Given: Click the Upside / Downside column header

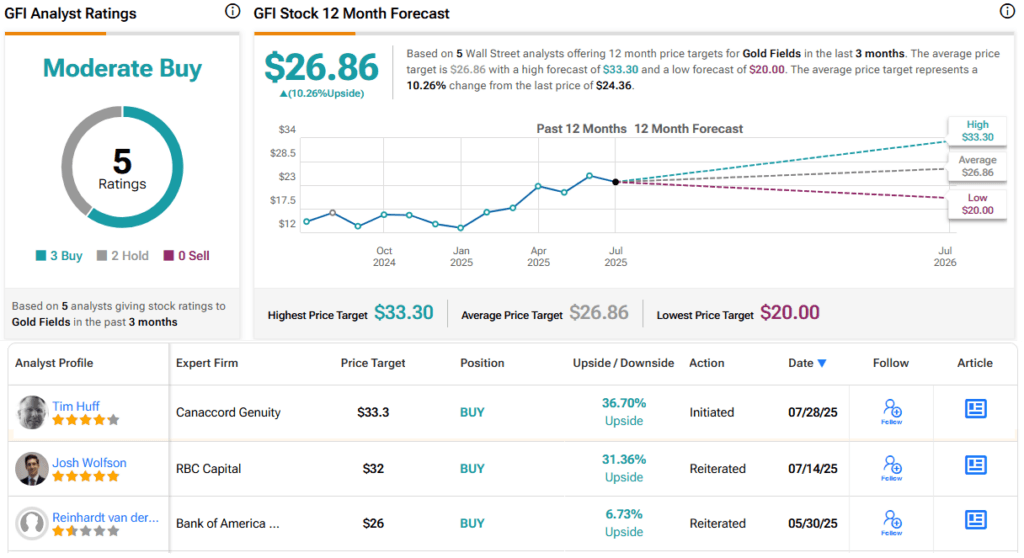Looking at the screenshot, I should [623, 363].
